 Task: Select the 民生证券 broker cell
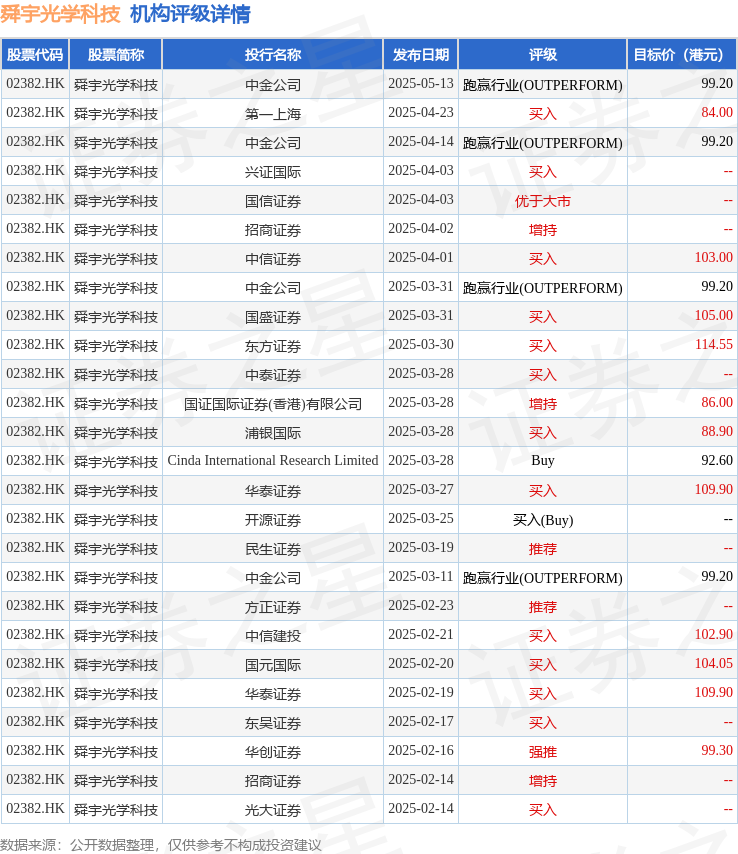coord(273,548)
